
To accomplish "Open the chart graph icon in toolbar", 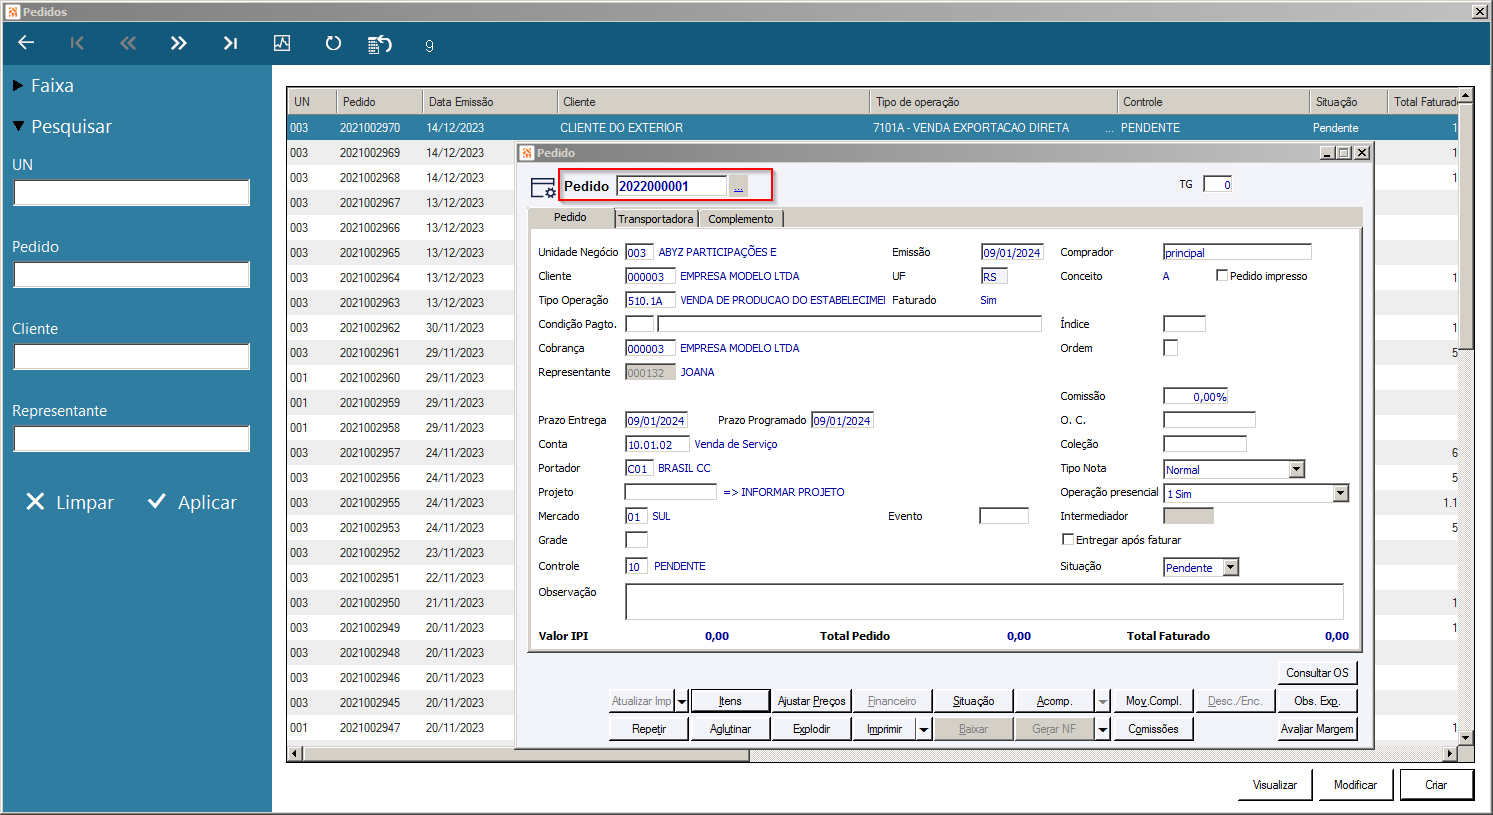I will click(282, 43).
